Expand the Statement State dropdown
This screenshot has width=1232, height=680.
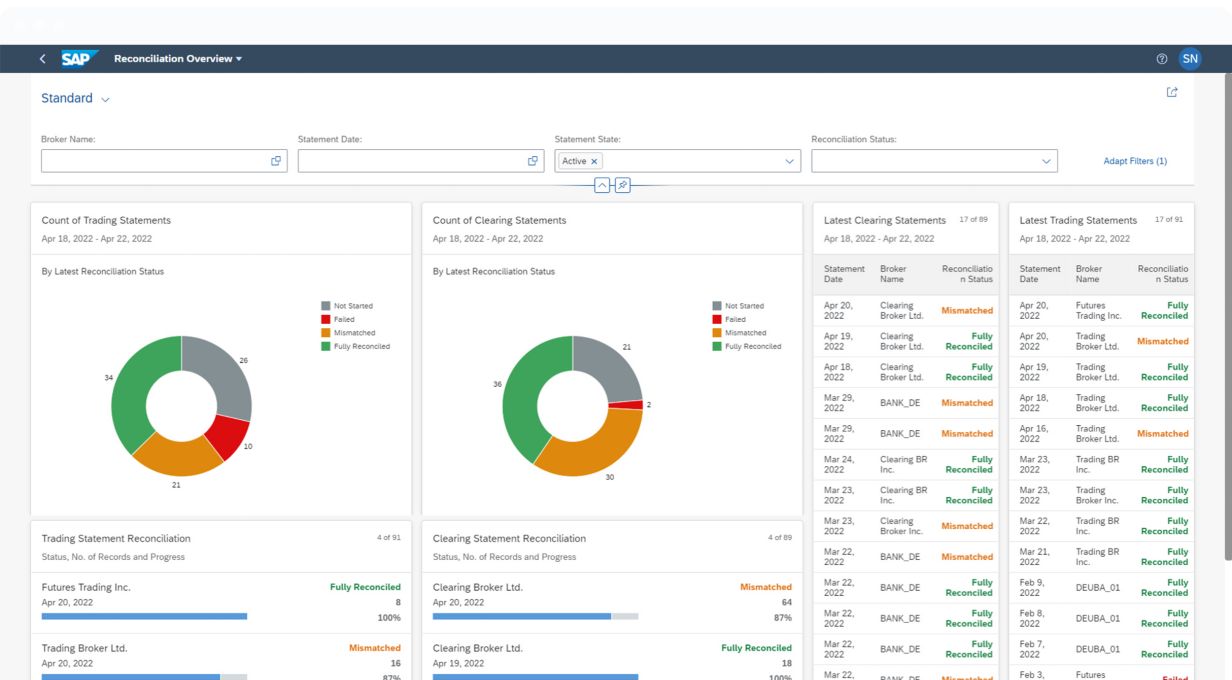pyautogui.click(x=789, y=161)
